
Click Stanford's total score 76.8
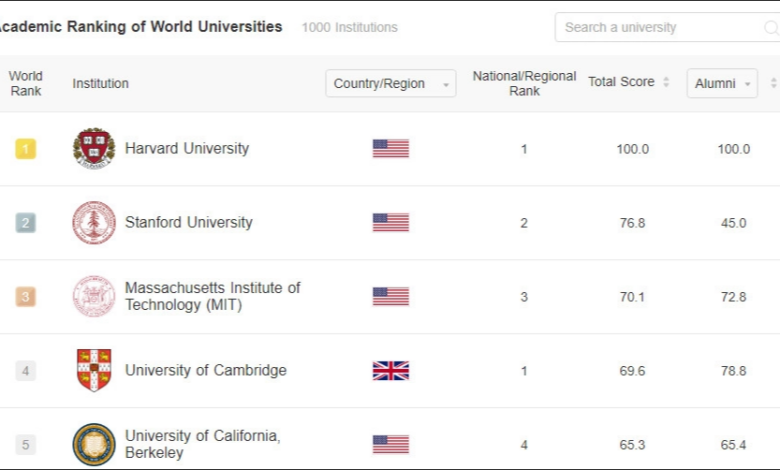[x=632, y=223]
